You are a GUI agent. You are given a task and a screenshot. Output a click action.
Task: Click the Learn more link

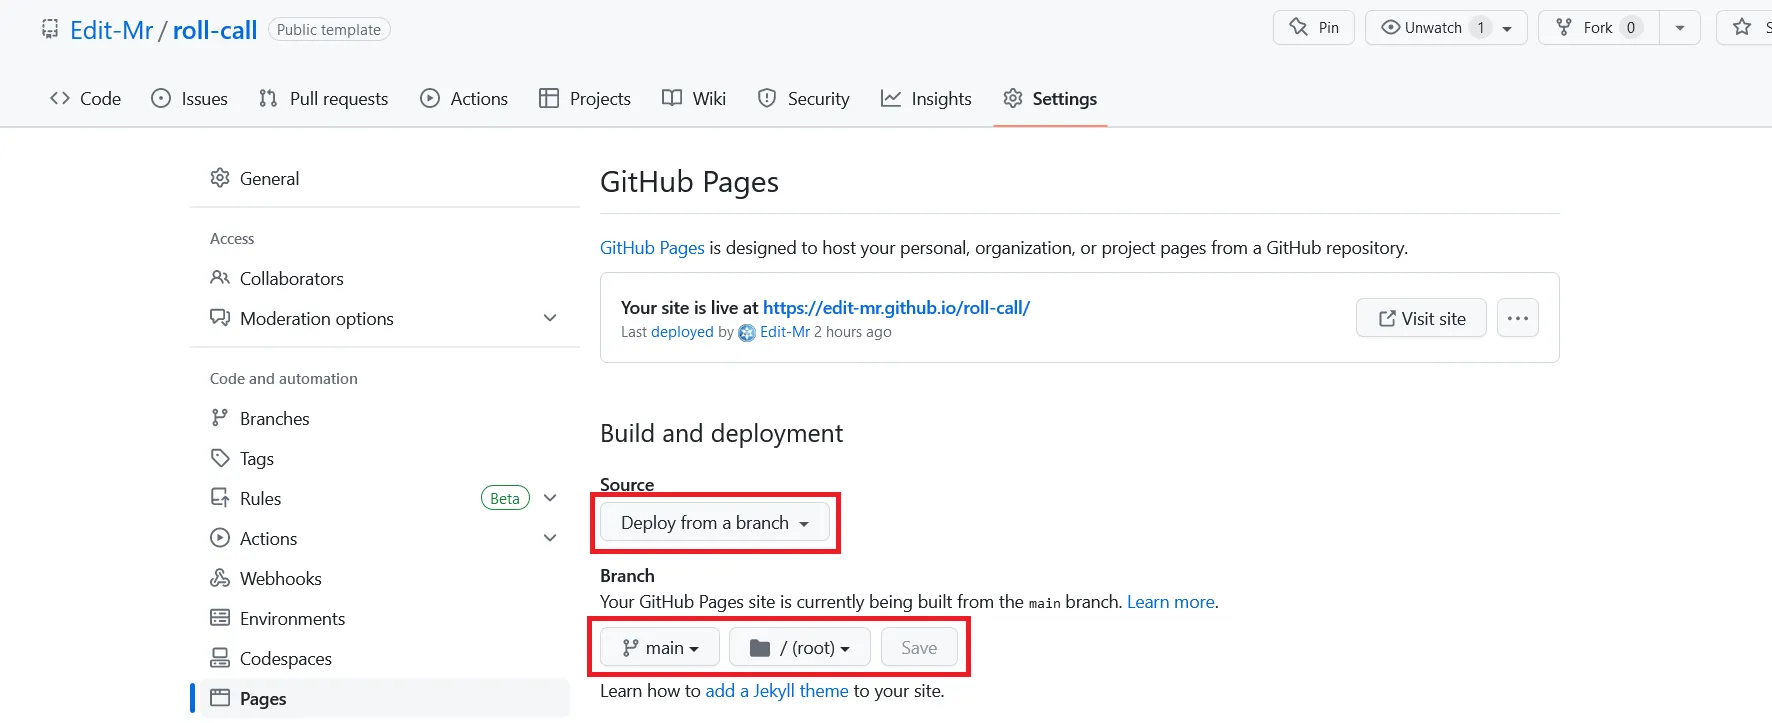[x=1171, y=602]
